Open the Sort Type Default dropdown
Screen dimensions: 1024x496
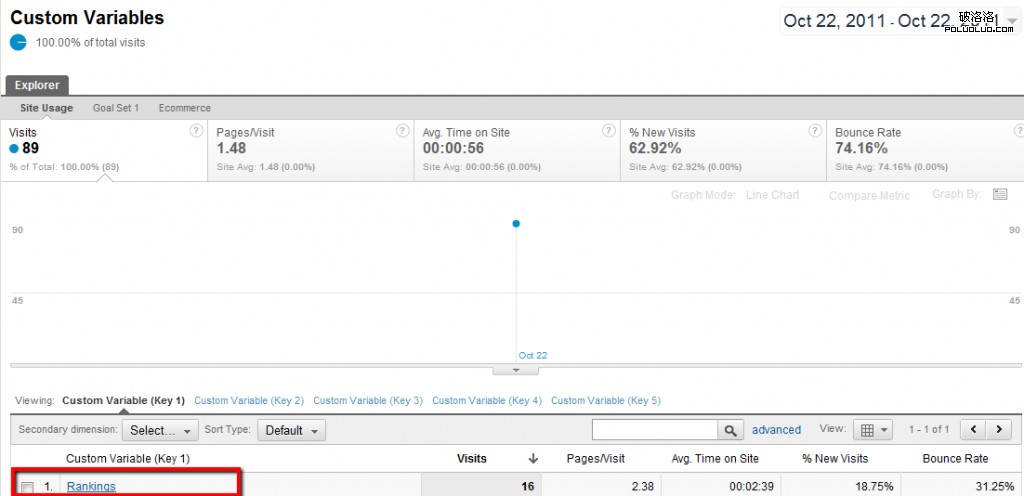[x=291, y=430]
